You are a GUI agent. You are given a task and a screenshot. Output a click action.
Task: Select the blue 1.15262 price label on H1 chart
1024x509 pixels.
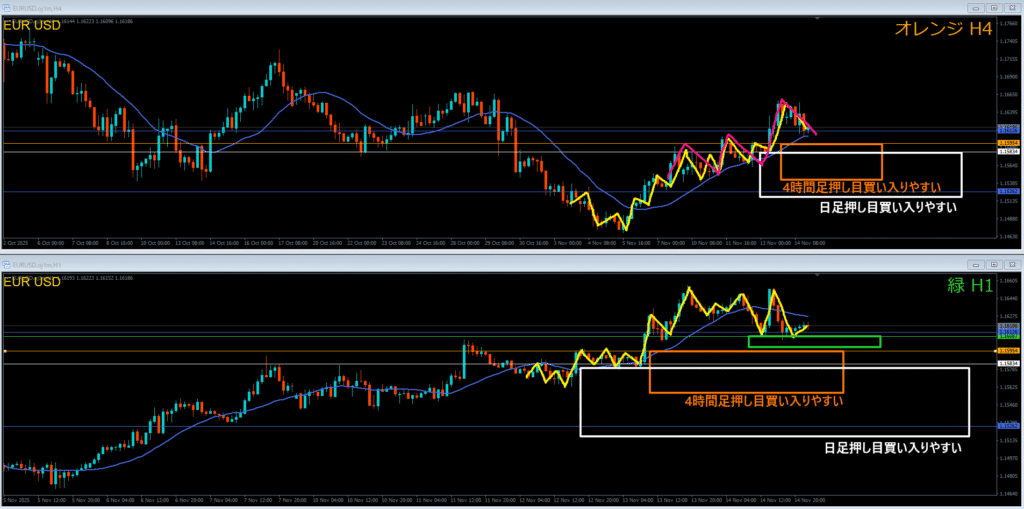pyautogui.click(x=1010, y=426)
